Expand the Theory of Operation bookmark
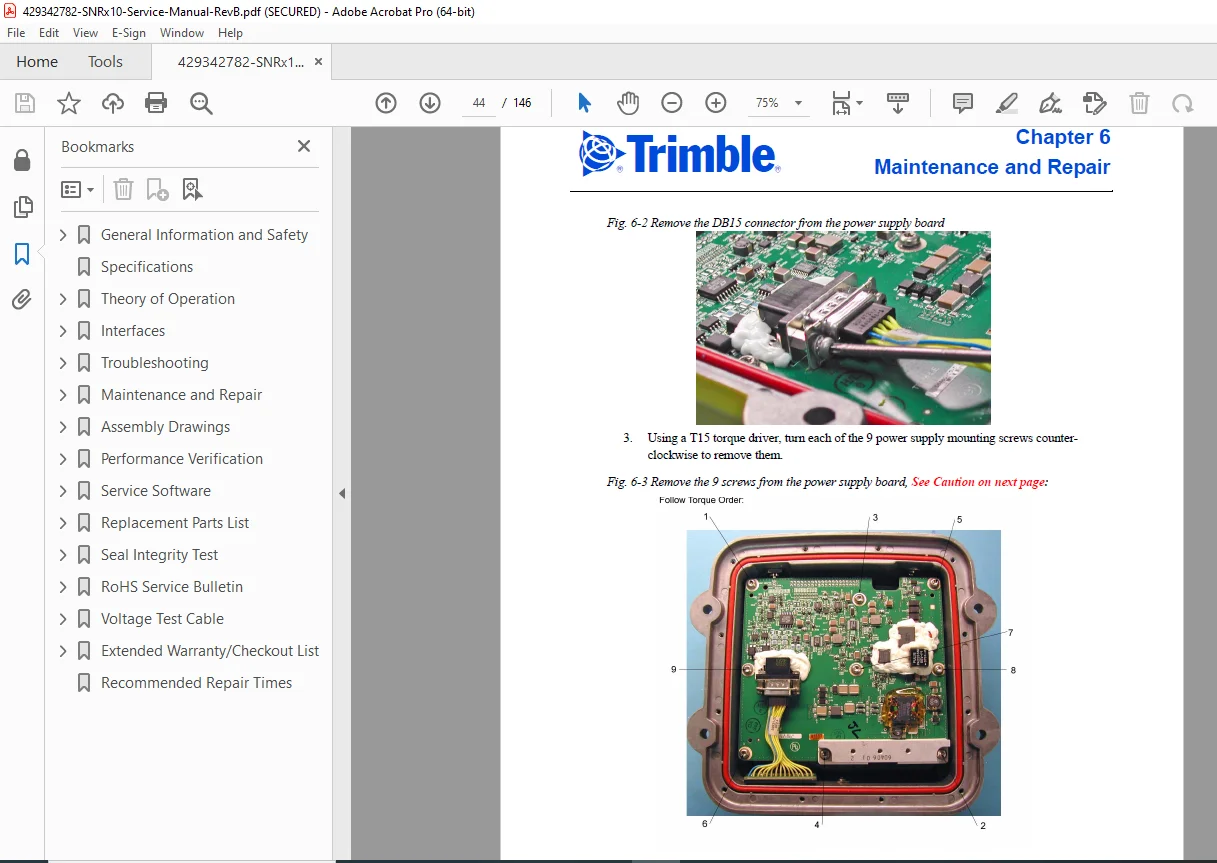 63,299
